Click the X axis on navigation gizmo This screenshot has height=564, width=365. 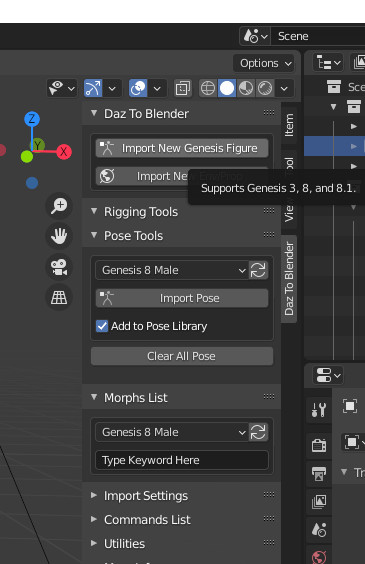tap(64, 151)
